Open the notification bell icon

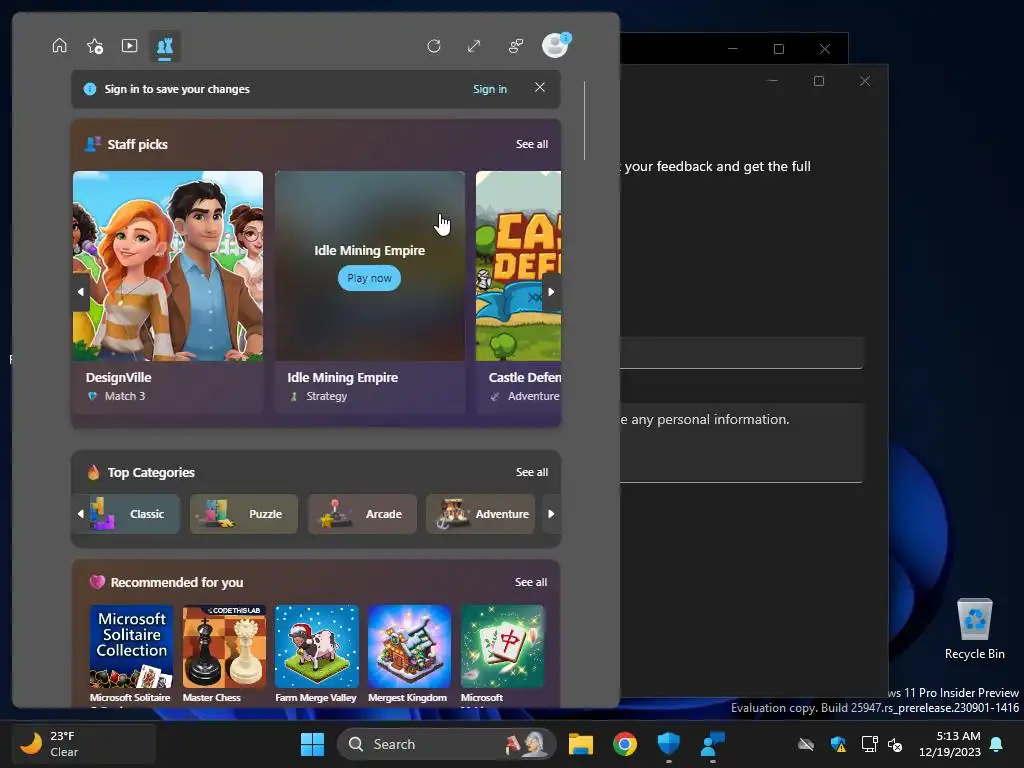pyautogui.click(x=997, y=744)
